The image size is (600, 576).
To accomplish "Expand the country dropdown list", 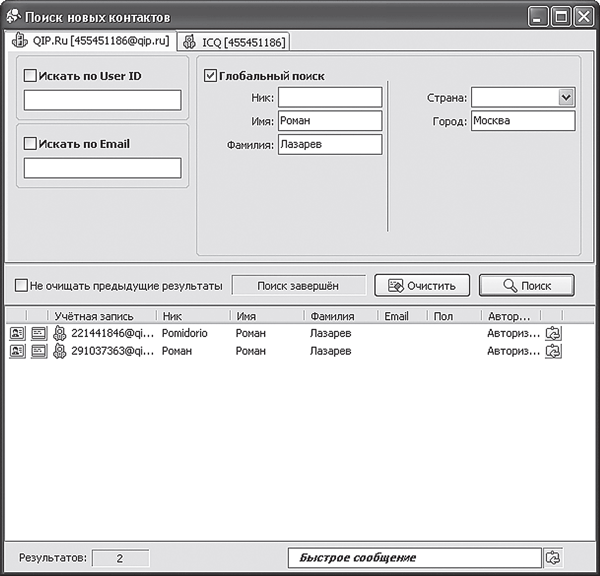I will tap(566, 97).
